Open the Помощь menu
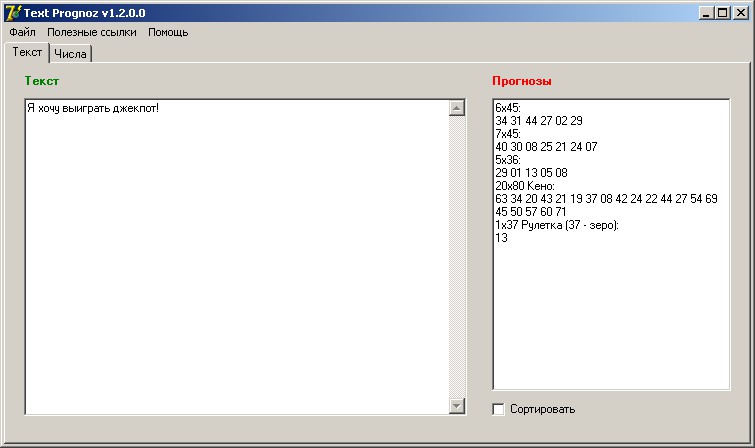The image size is (755, 448). (x=168, y=32)
